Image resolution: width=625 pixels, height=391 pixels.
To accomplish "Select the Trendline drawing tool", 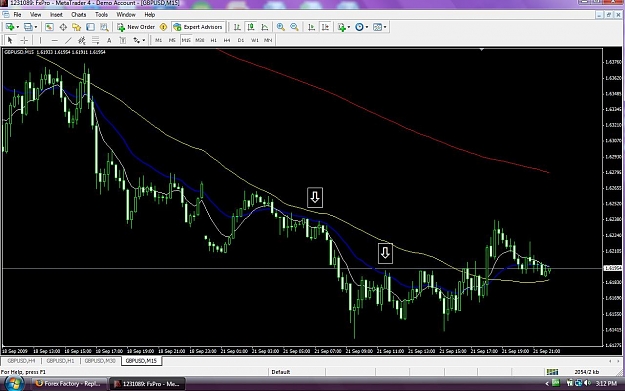I will [69, 40].
